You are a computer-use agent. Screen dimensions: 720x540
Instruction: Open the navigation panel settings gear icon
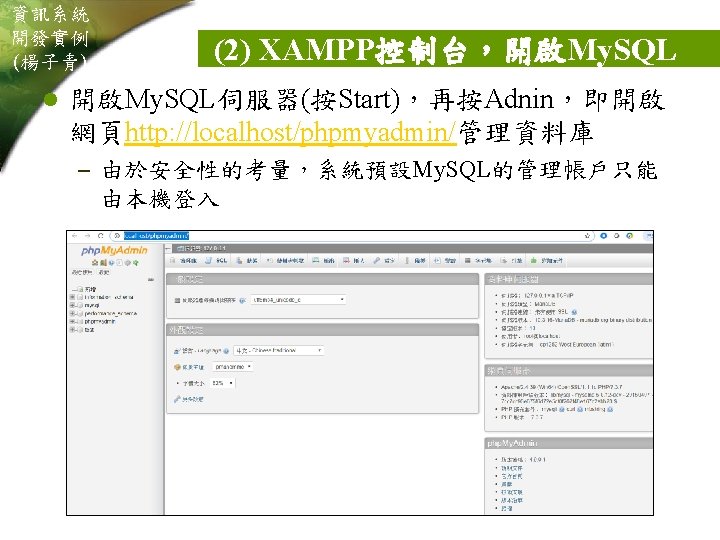click(127, 263)
